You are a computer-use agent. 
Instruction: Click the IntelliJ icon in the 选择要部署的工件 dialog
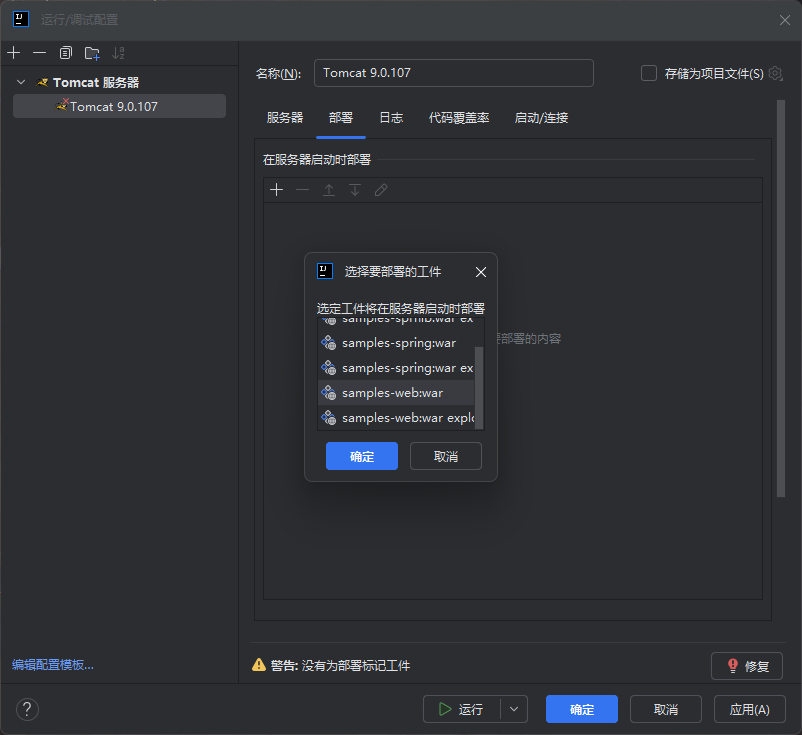pyautogui.click(x=325, y=271)
